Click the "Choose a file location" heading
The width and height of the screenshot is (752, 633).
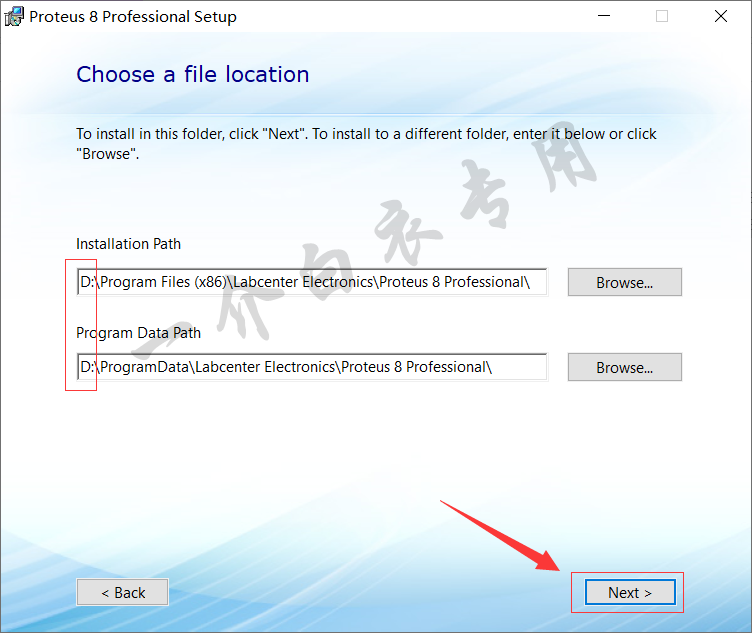coord(193,75)
